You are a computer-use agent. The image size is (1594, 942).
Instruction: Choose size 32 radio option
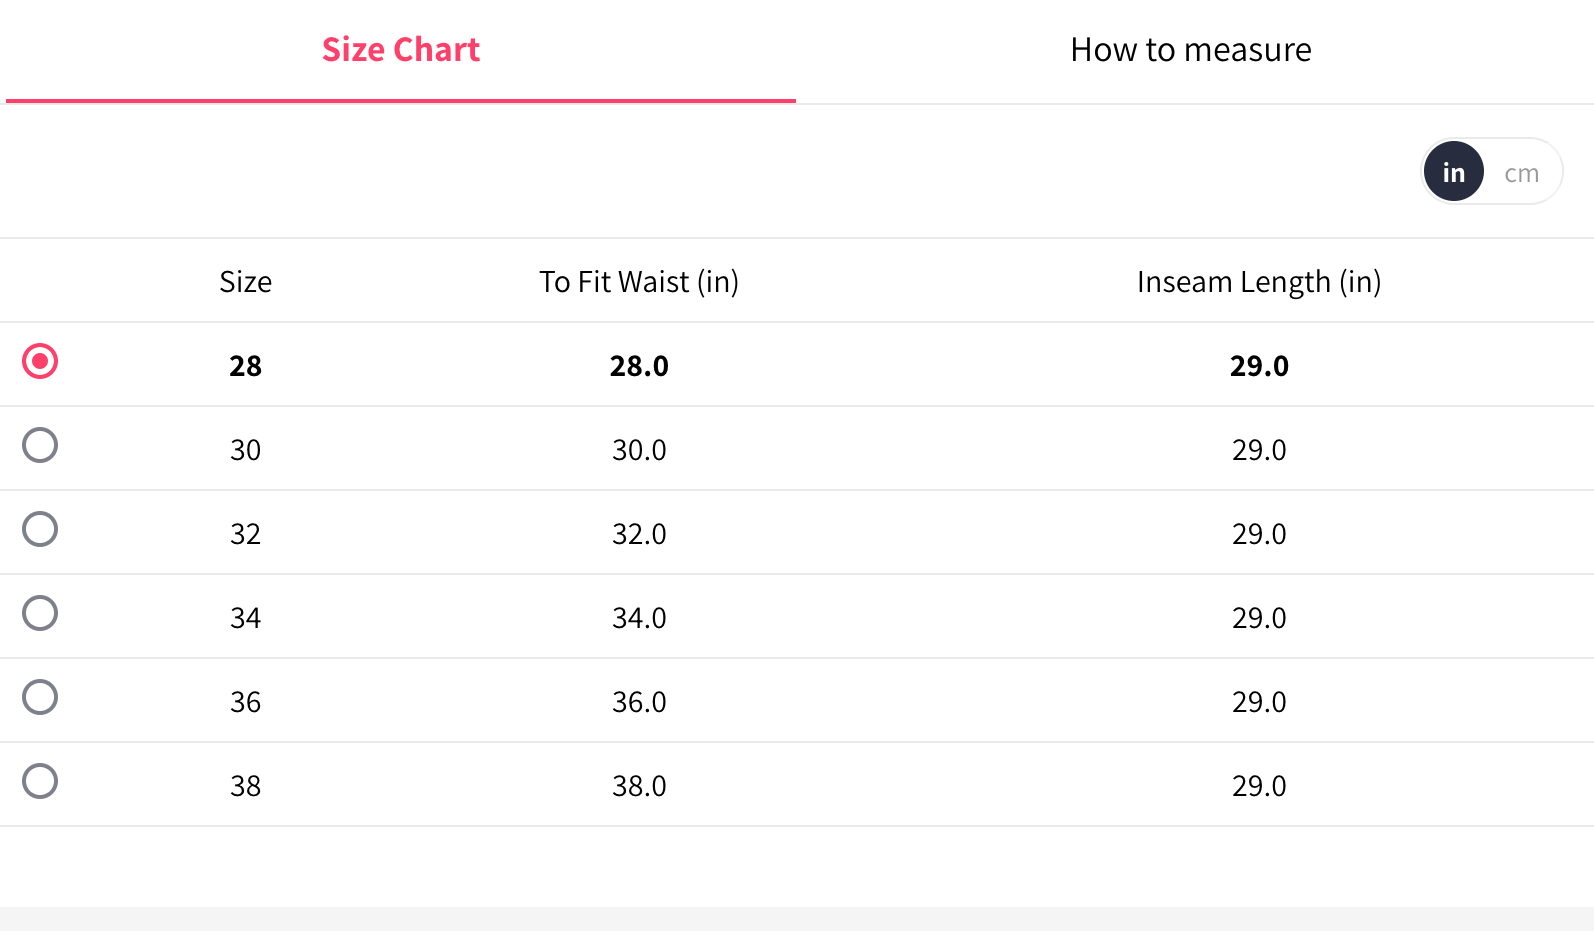point(40,529)
